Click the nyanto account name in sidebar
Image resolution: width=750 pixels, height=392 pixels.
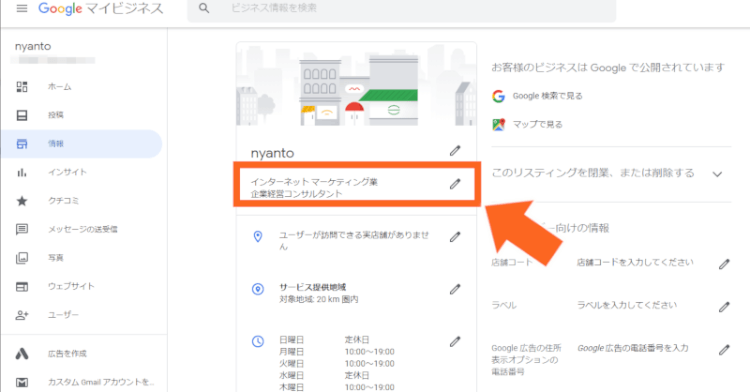[33, 46]
